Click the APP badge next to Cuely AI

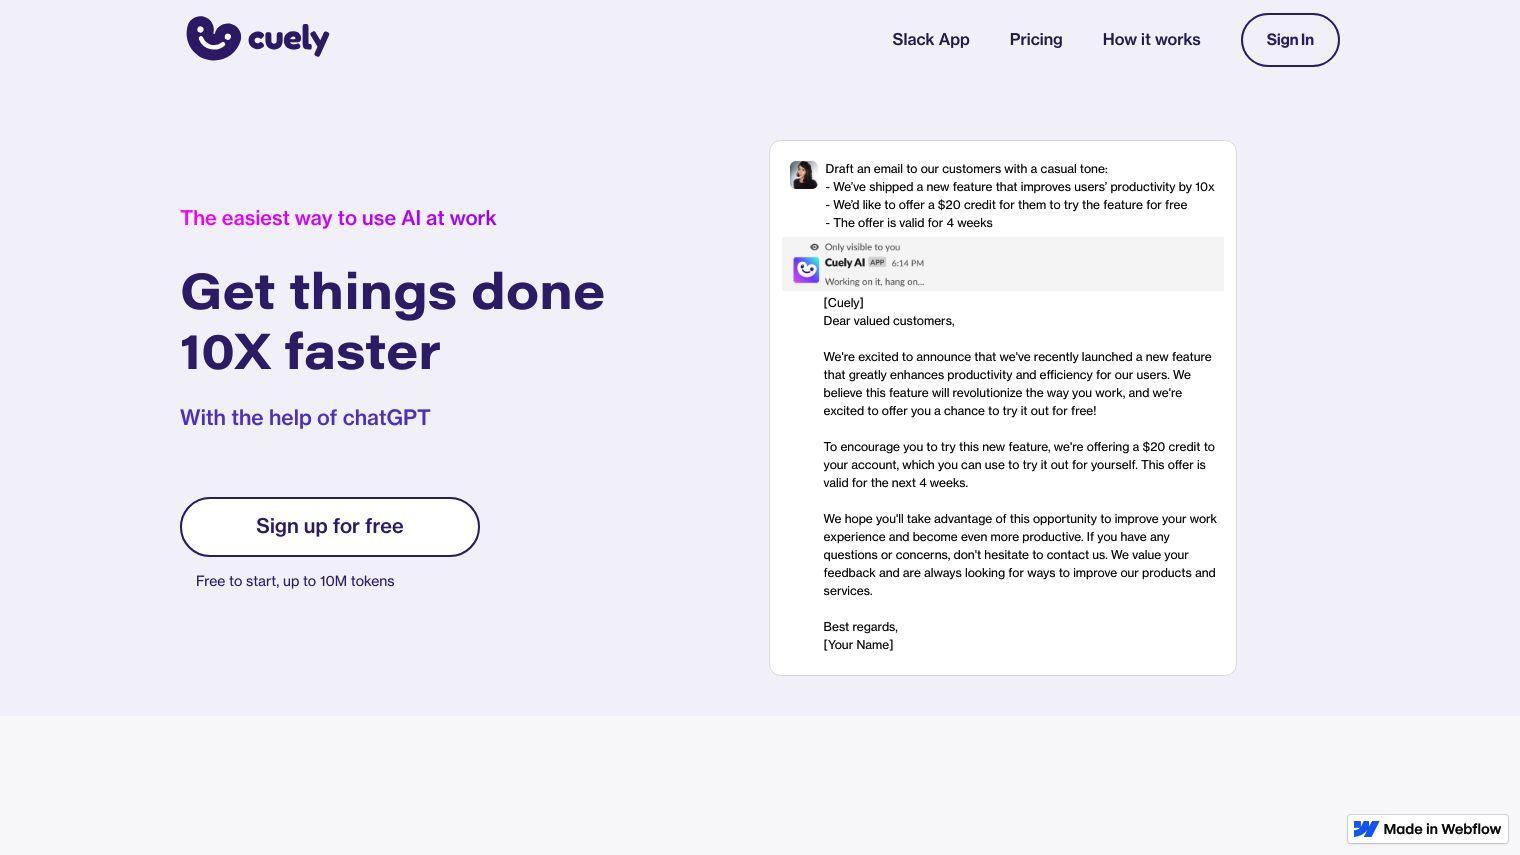point(877,262)
